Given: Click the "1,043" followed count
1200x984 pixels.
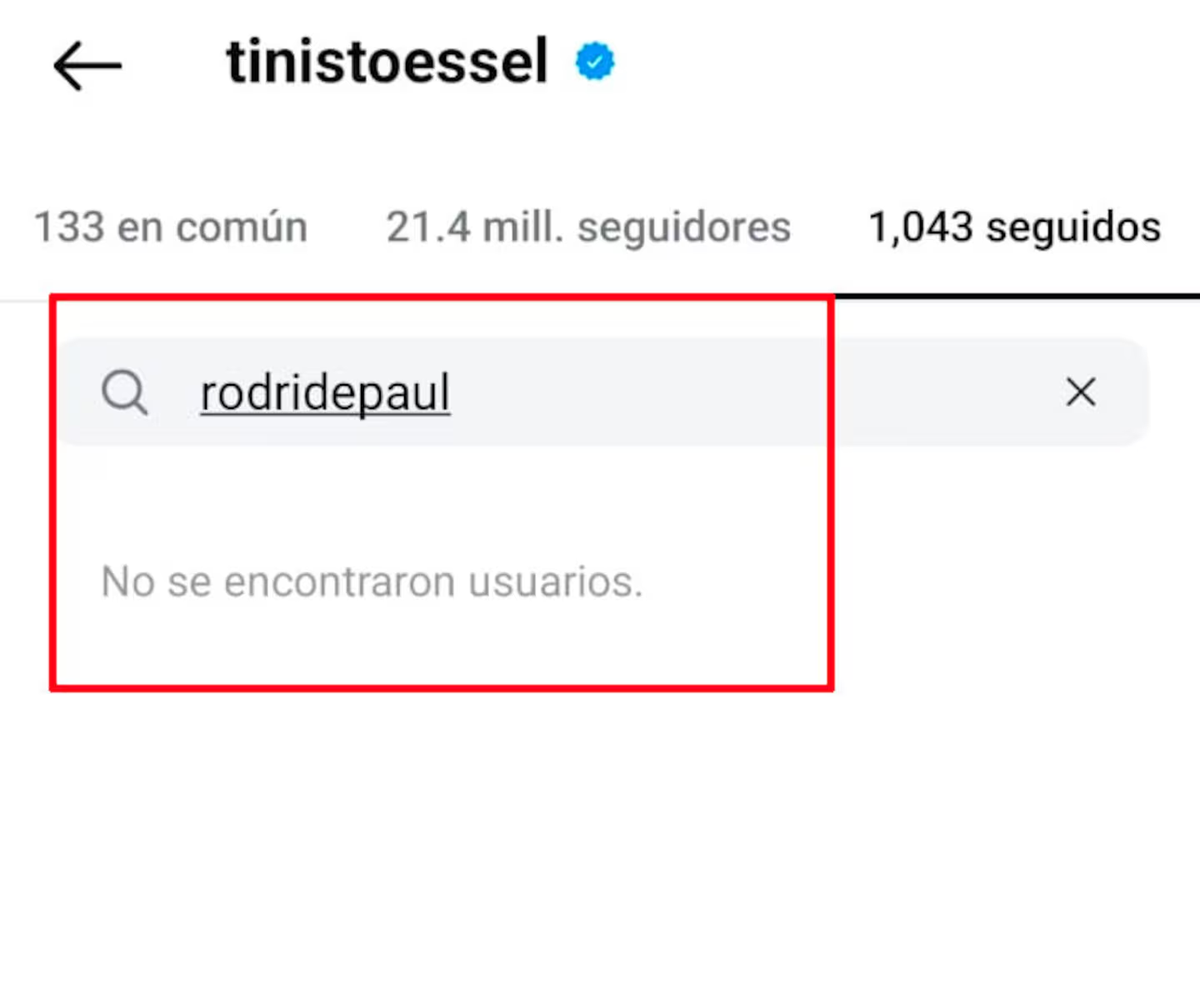Looking at the screenshot, I should [920, 228].
